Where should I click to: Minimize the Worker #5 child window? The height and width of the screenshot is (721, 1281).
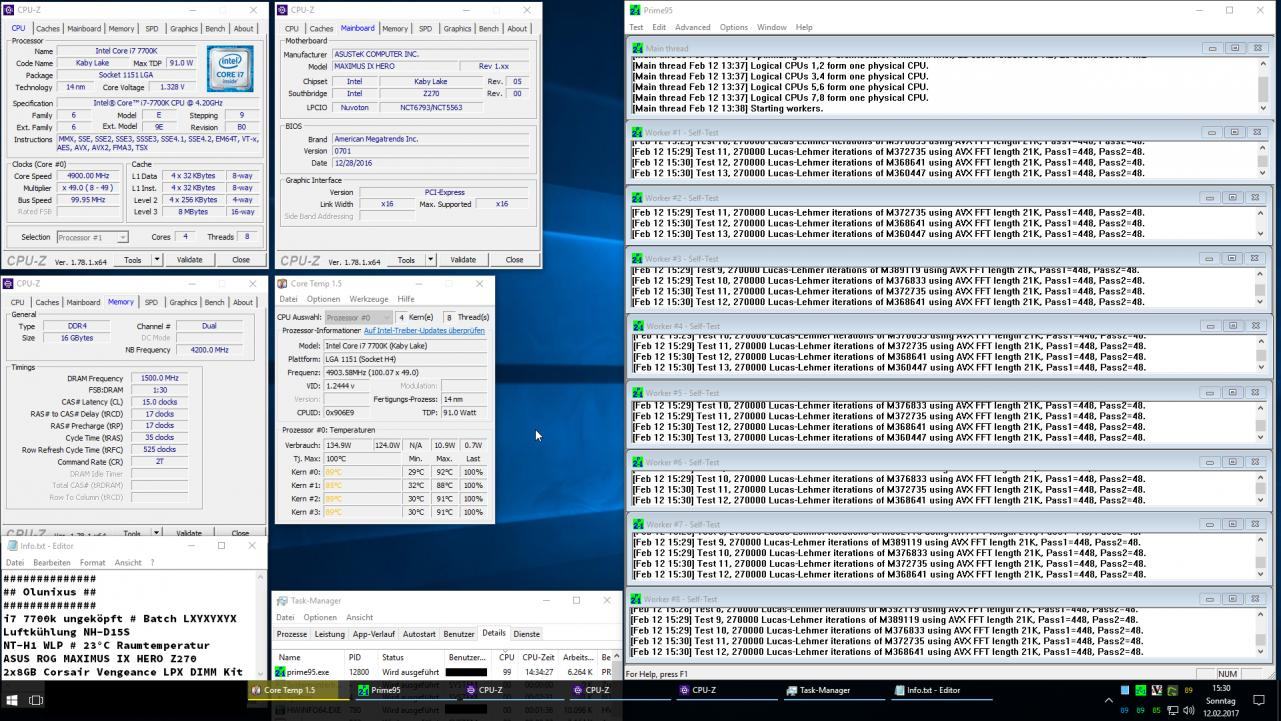pyautogui.click(x=1210, y=392)
